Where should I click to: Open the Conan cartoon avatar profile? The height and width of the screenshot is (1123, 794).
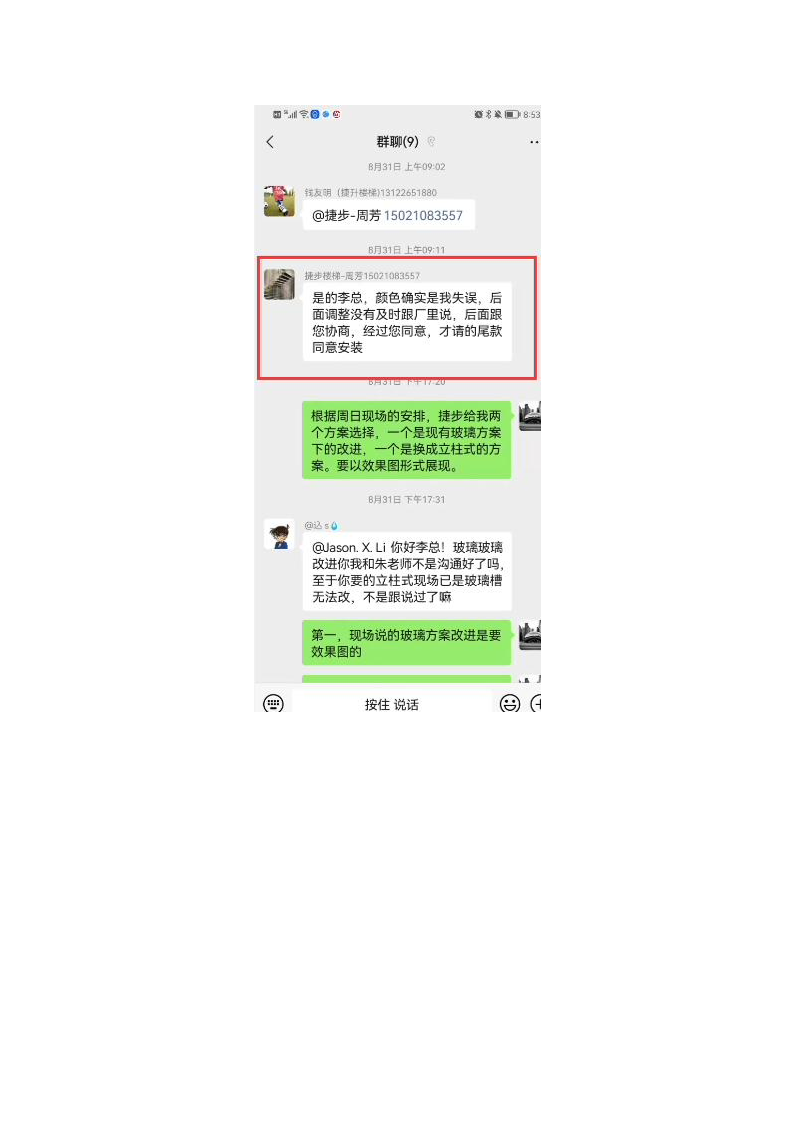(x=279, y=534)
